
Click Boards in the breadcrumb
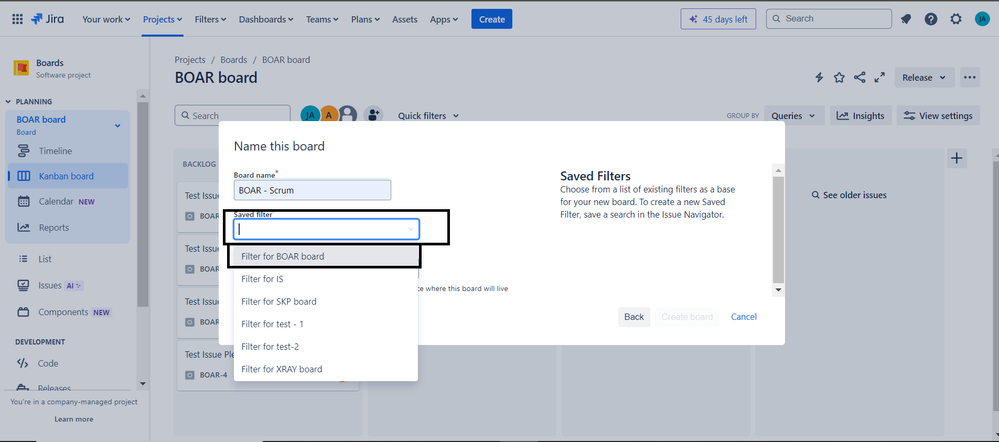coord(234,60)
